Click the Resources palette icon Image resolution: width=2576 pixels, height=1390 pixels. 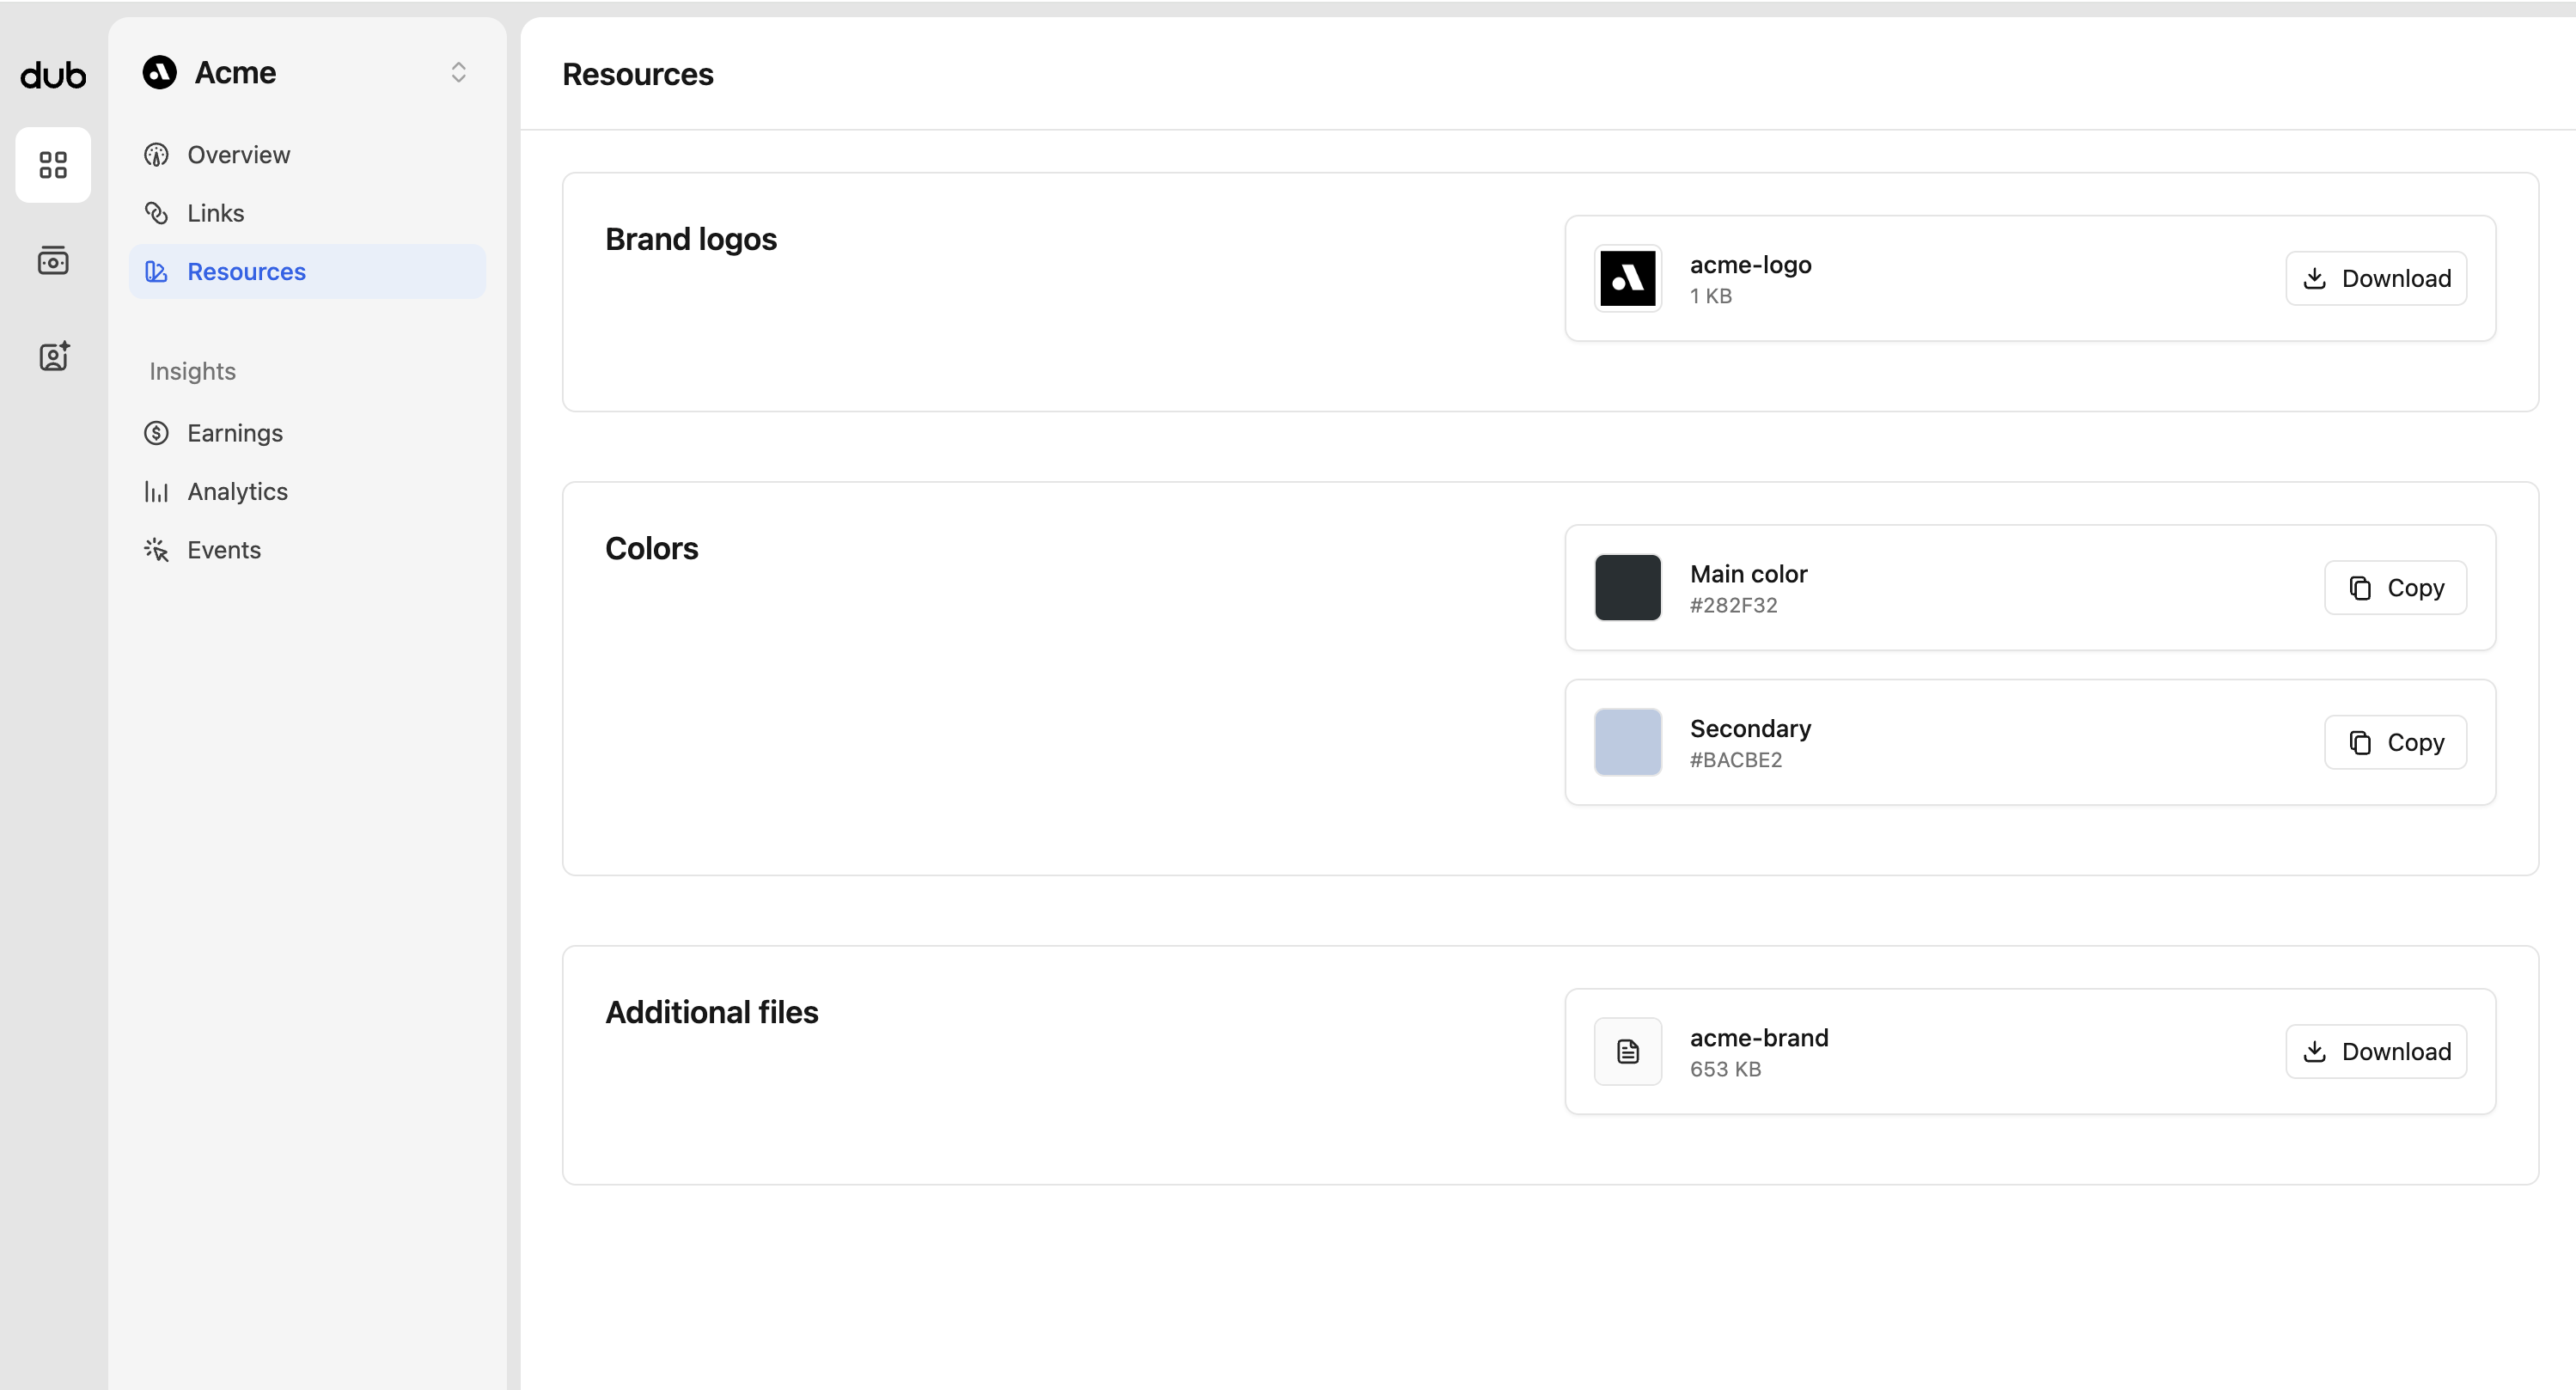156,272
